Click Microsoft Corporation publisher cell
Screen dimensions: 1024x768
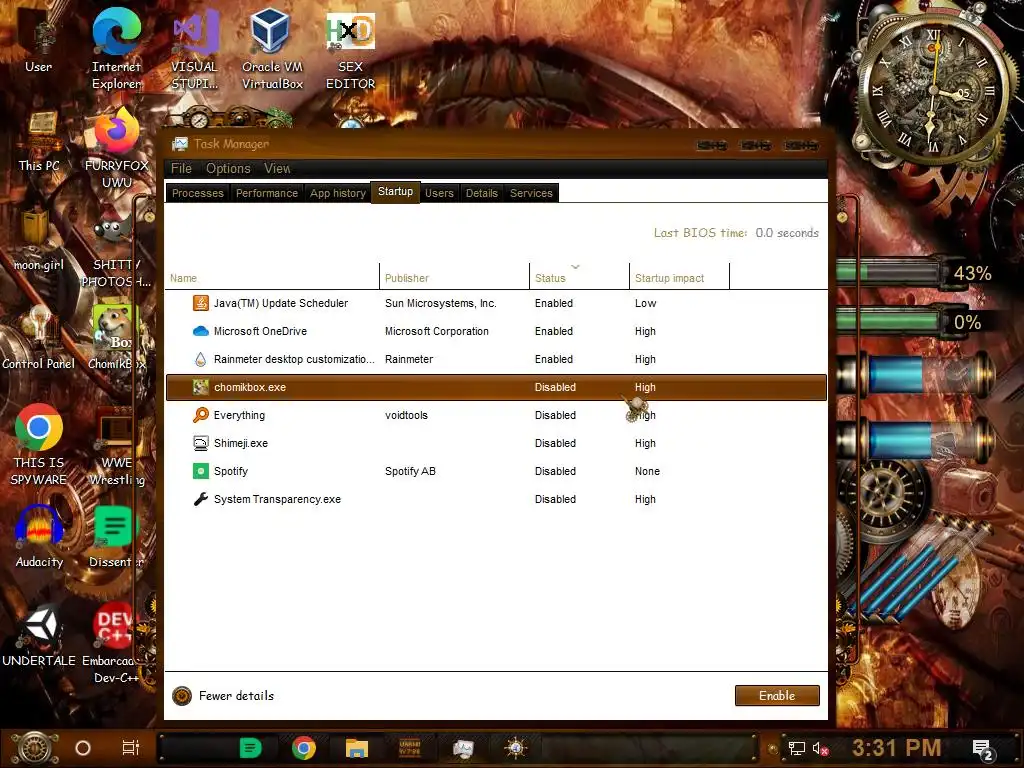(x=437, y=331)
